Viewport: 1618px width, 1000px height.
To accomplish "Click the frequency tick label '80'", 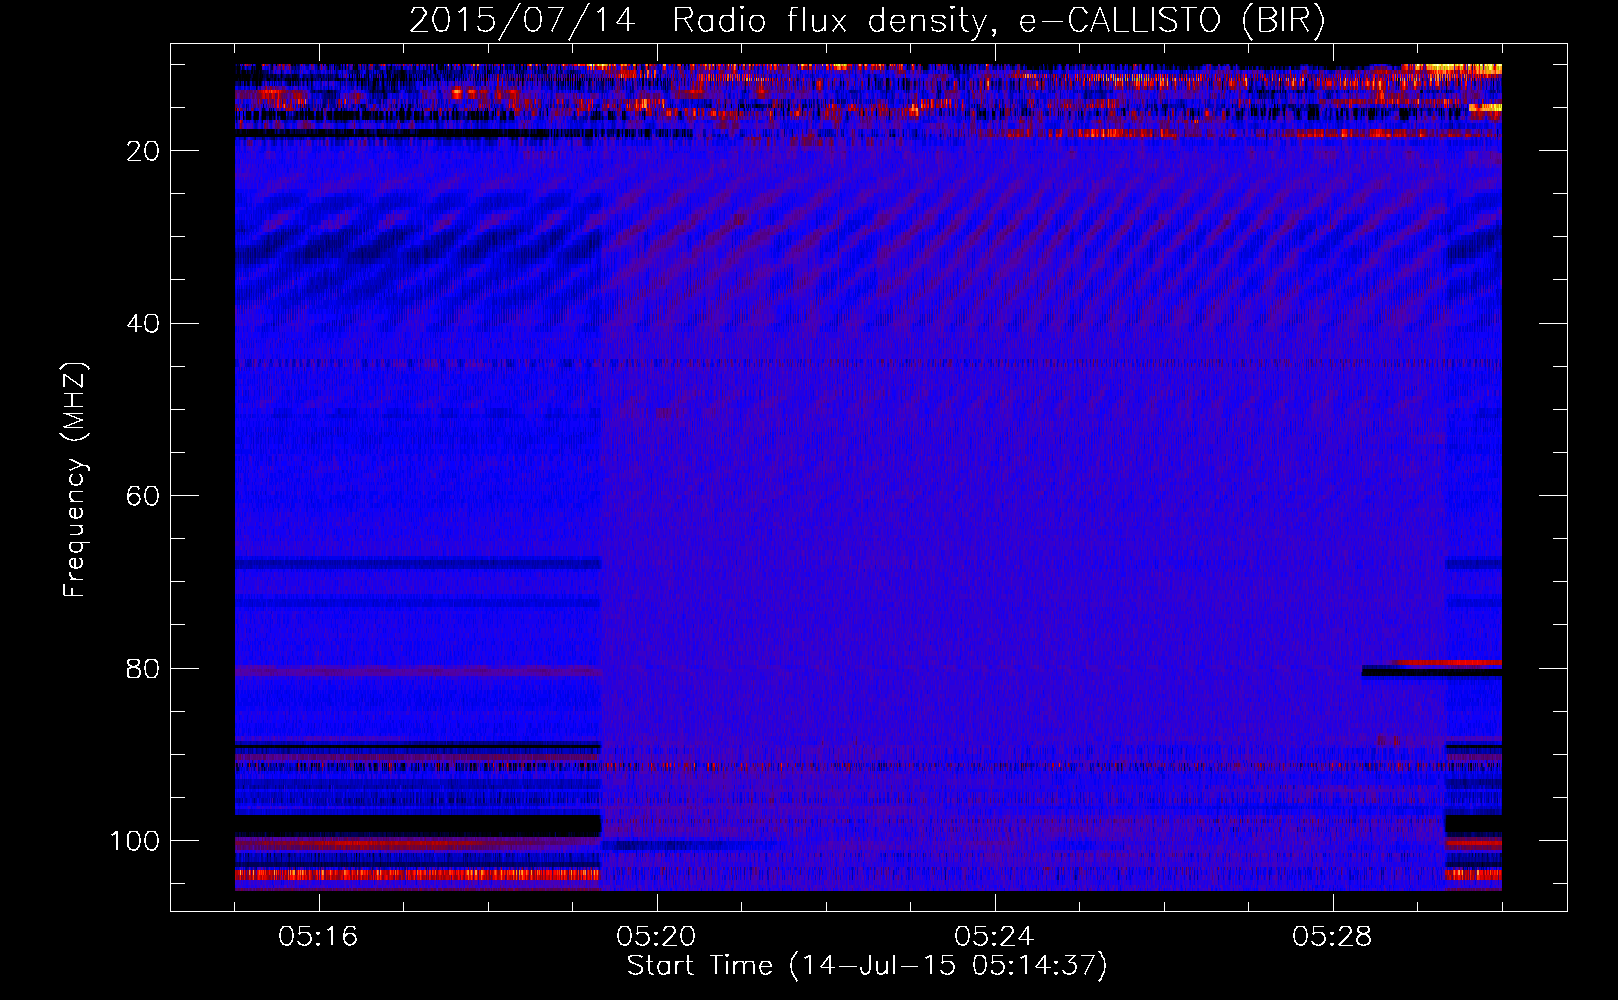I will [x=144, y=669].
